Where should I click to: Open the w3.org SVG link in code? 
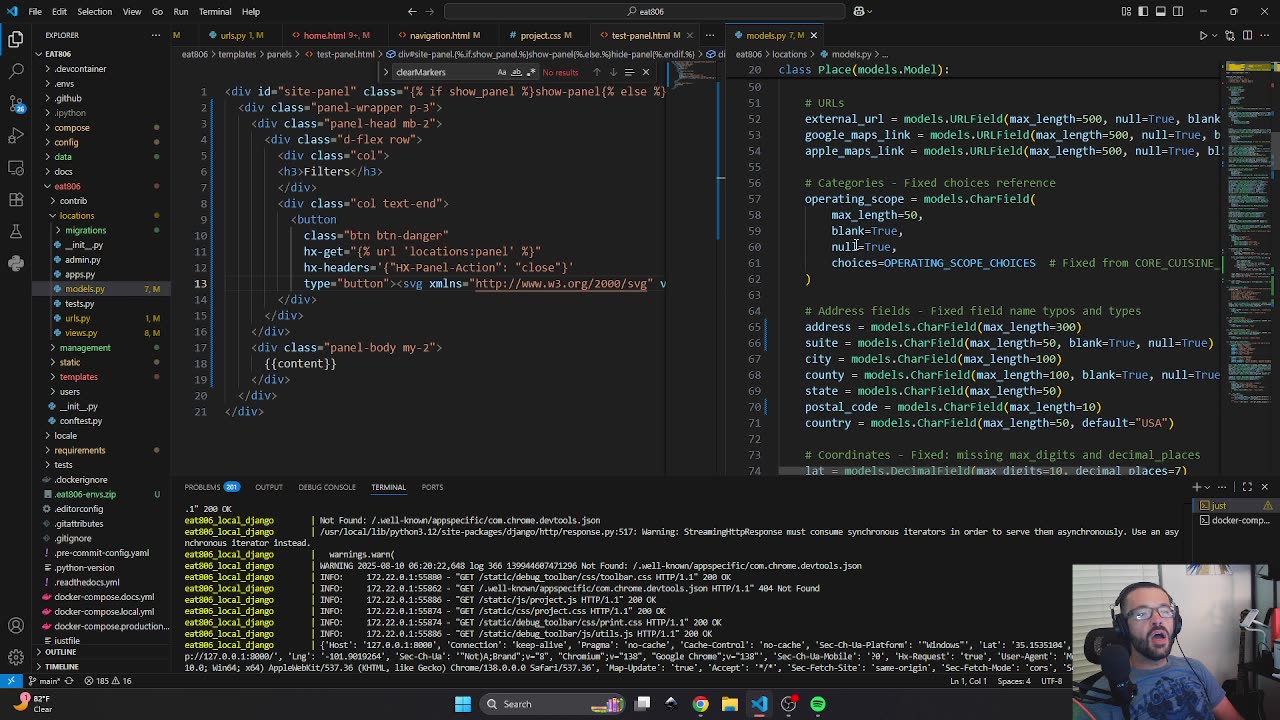click(561, 284)
